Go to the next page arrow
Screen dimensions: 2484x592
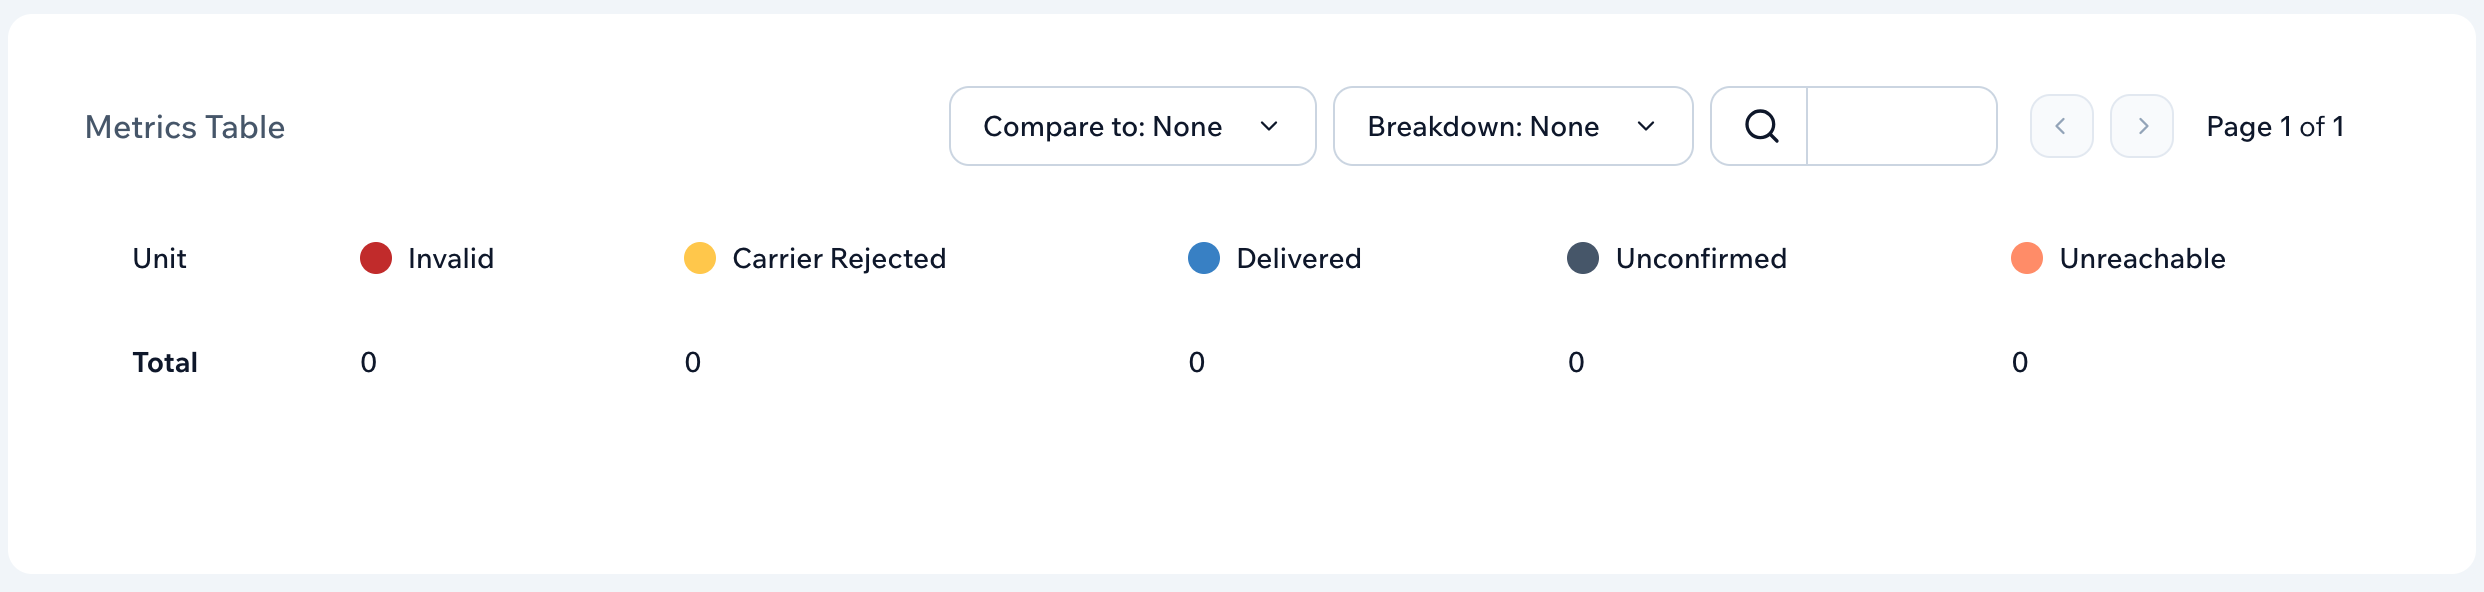click(x=2141, y=126)
